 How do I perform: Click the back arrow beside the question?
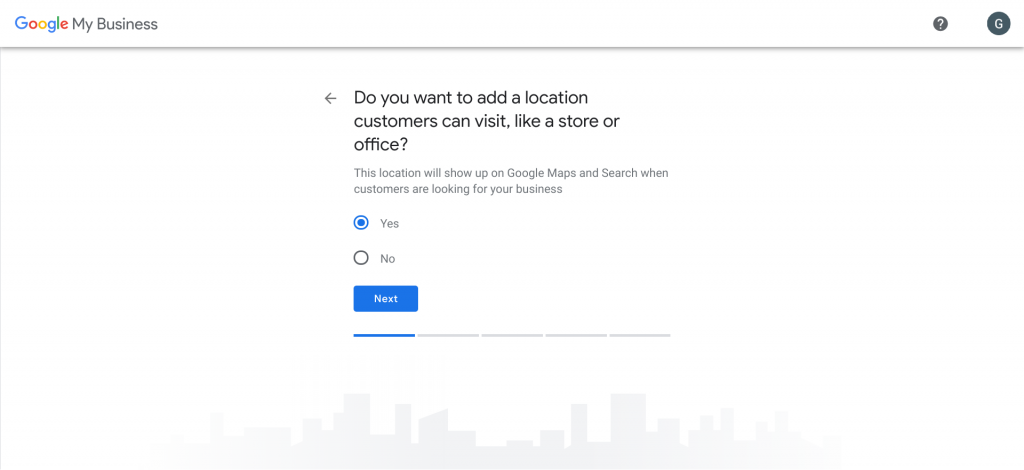(x=330, y=99)
